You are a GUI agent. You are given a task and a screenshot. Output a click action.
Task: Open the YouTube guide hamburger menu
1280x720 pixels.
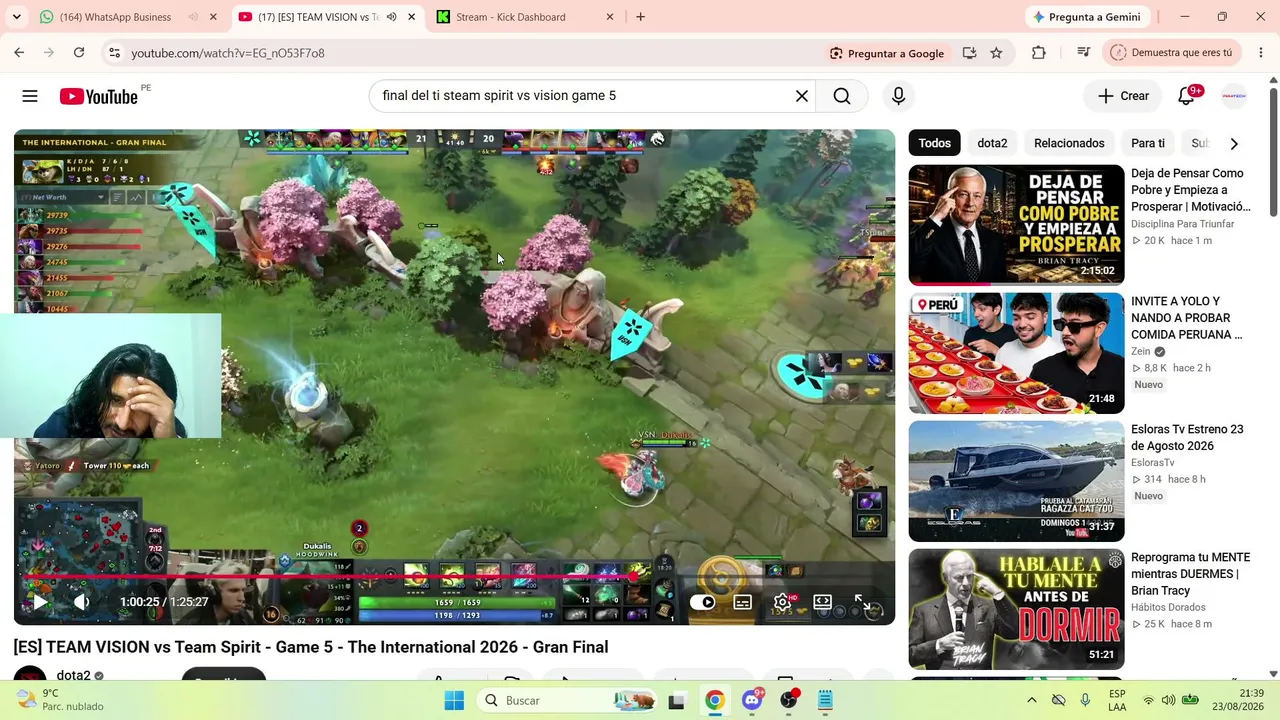tap(30, 96)
